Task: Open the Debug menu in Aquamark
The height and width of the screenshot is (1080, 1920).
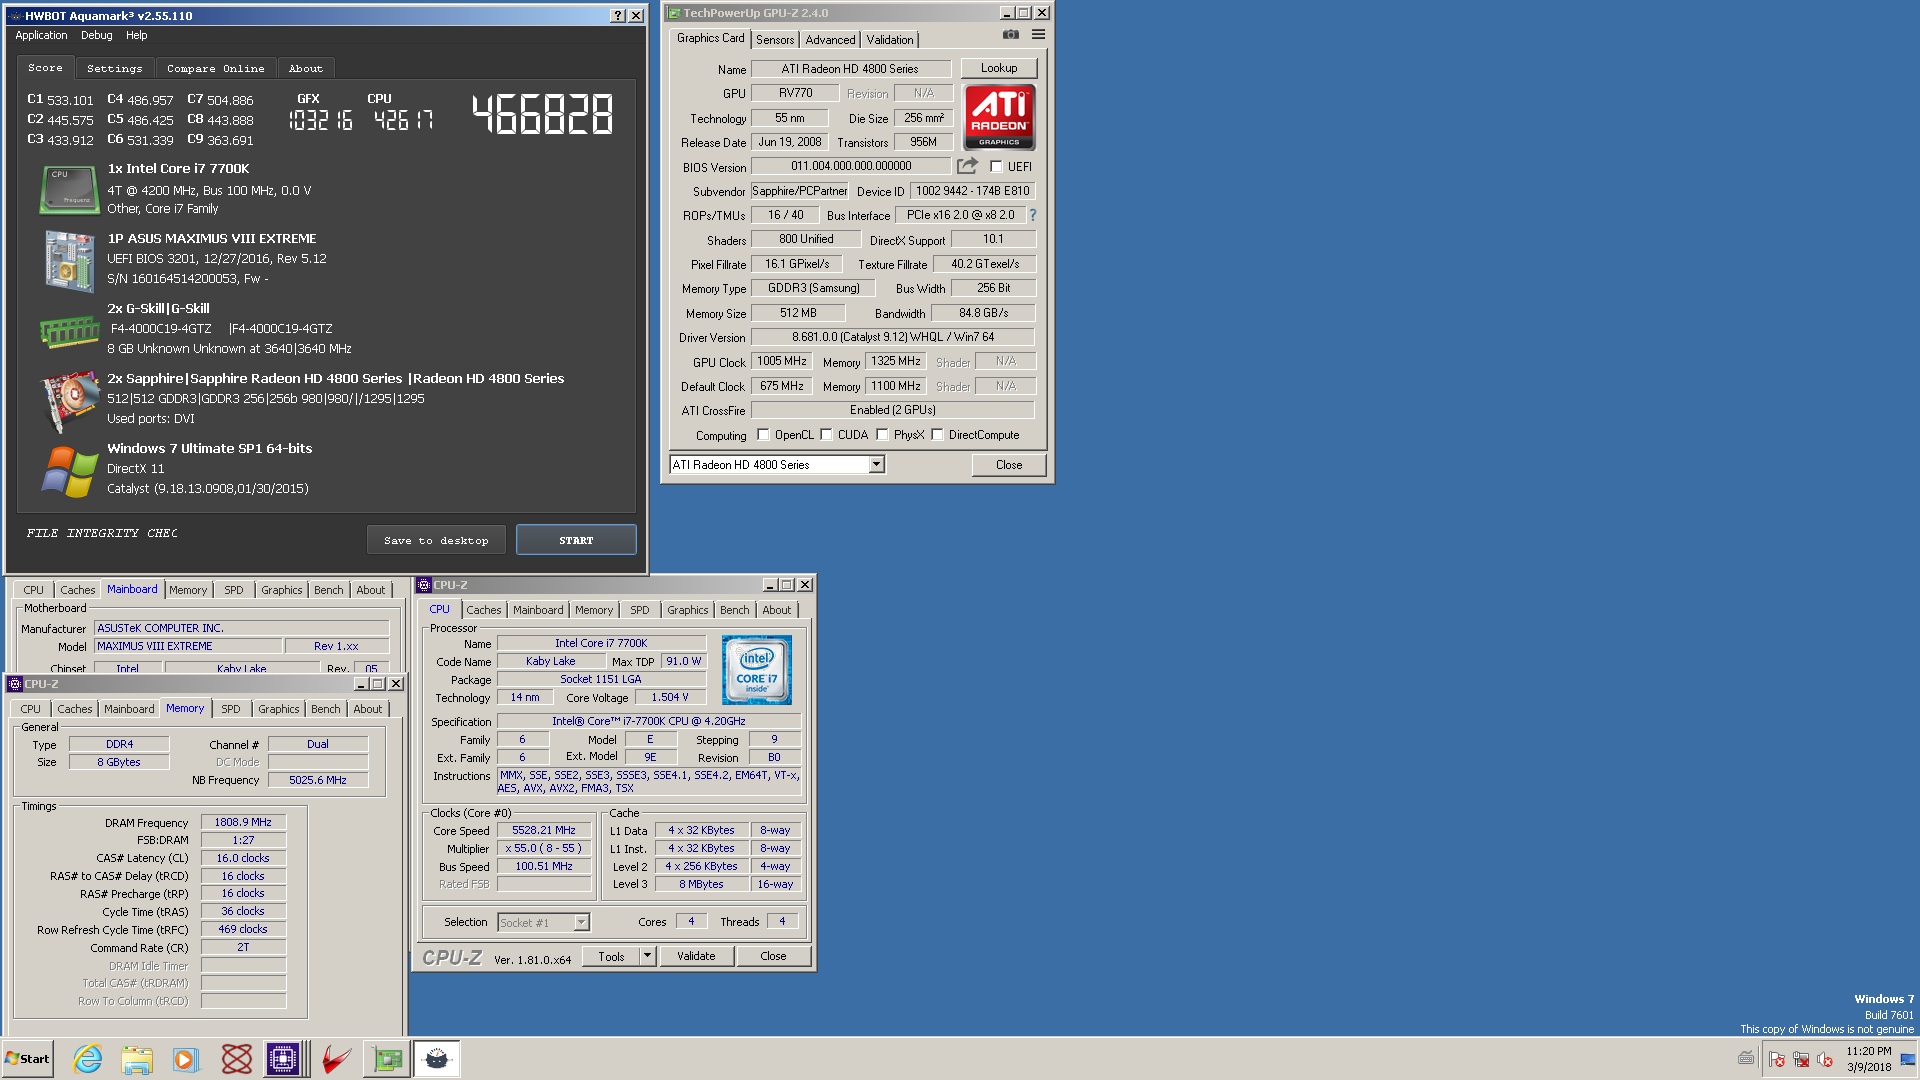Action: point(97,35)
